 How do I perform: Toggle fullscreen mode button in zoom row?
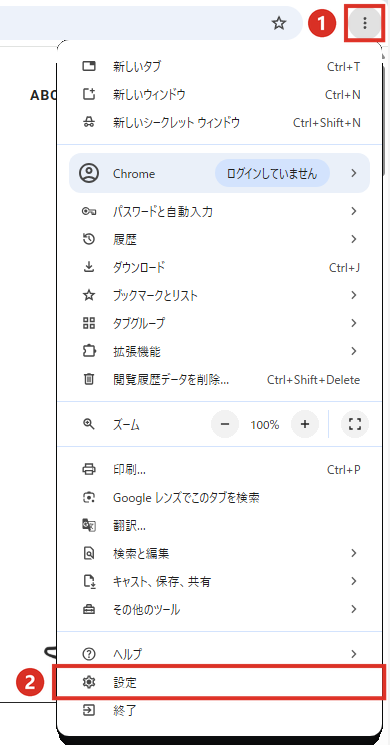tap(355, 424)
